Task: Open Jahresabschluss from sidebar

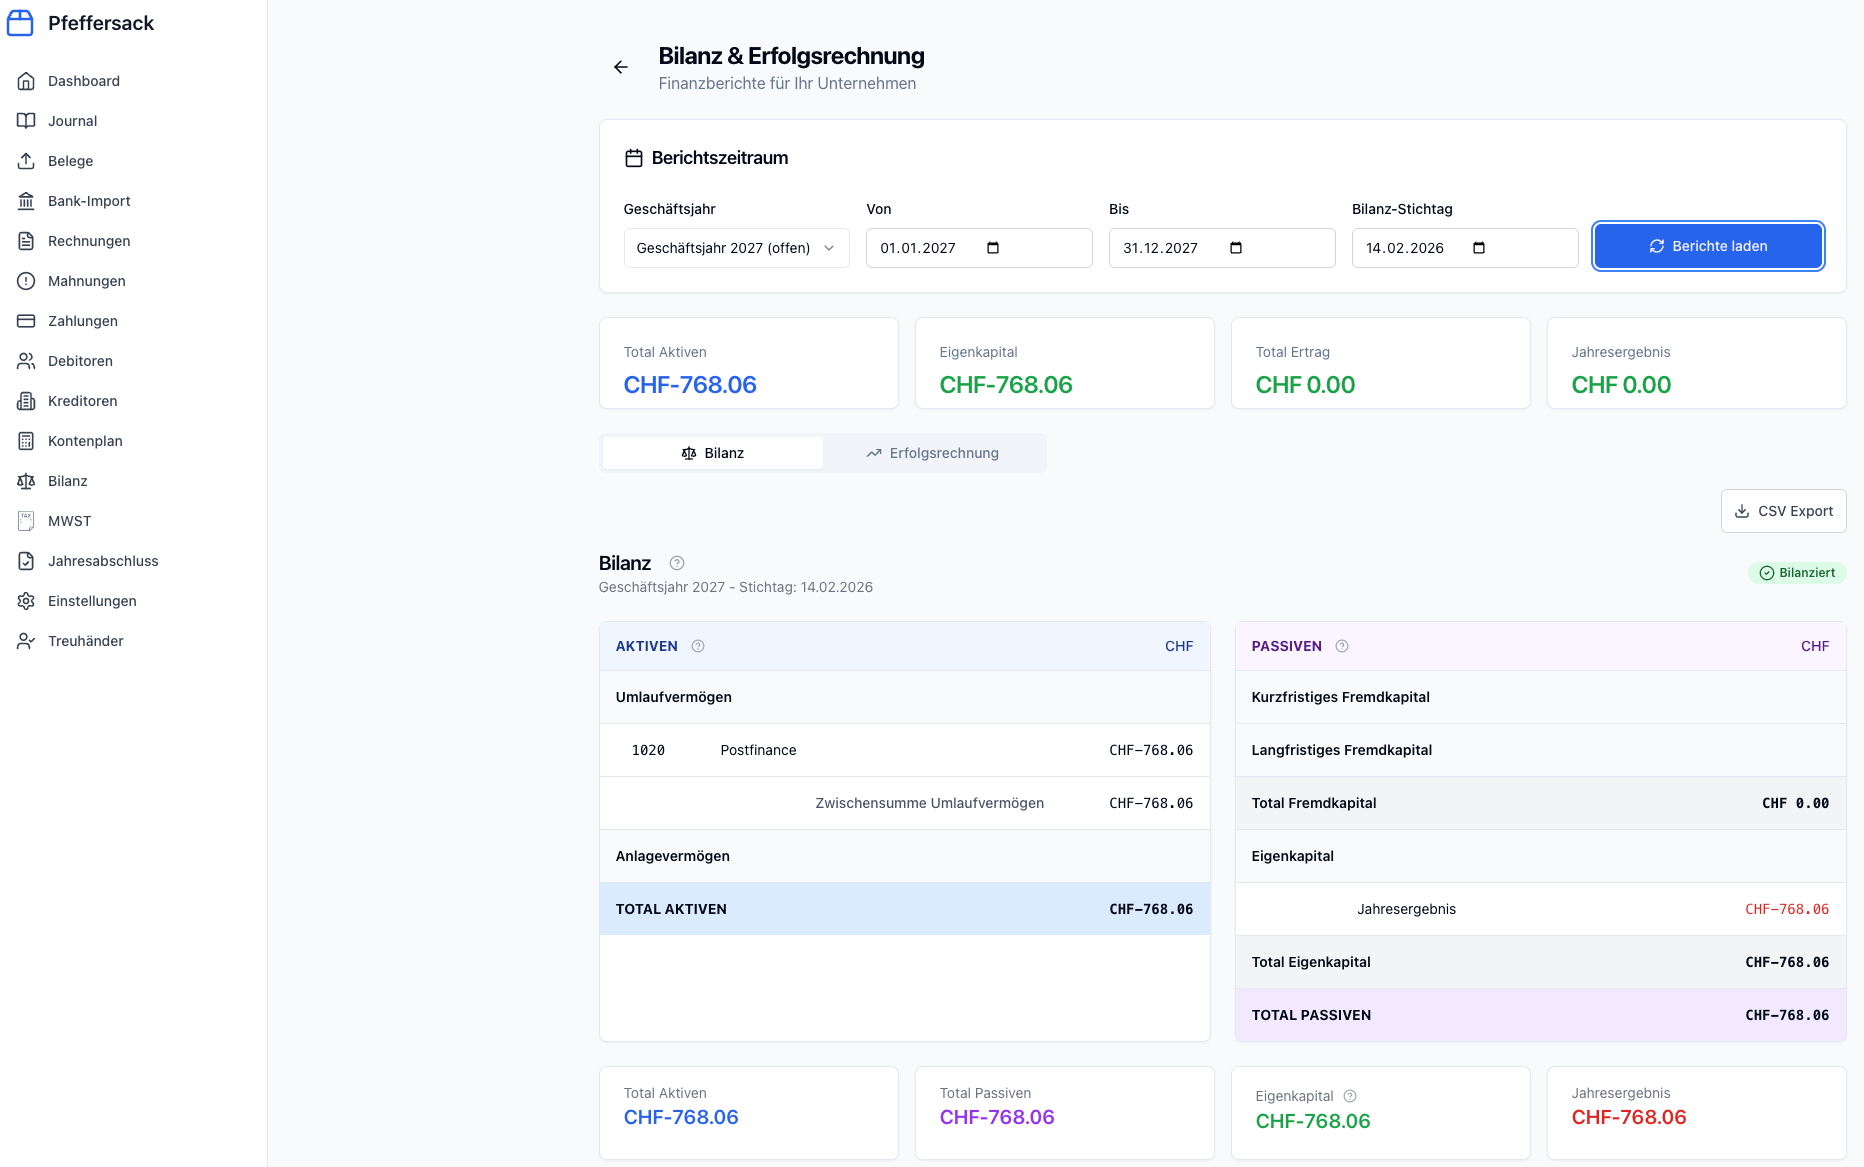Action: pos(103,561)
